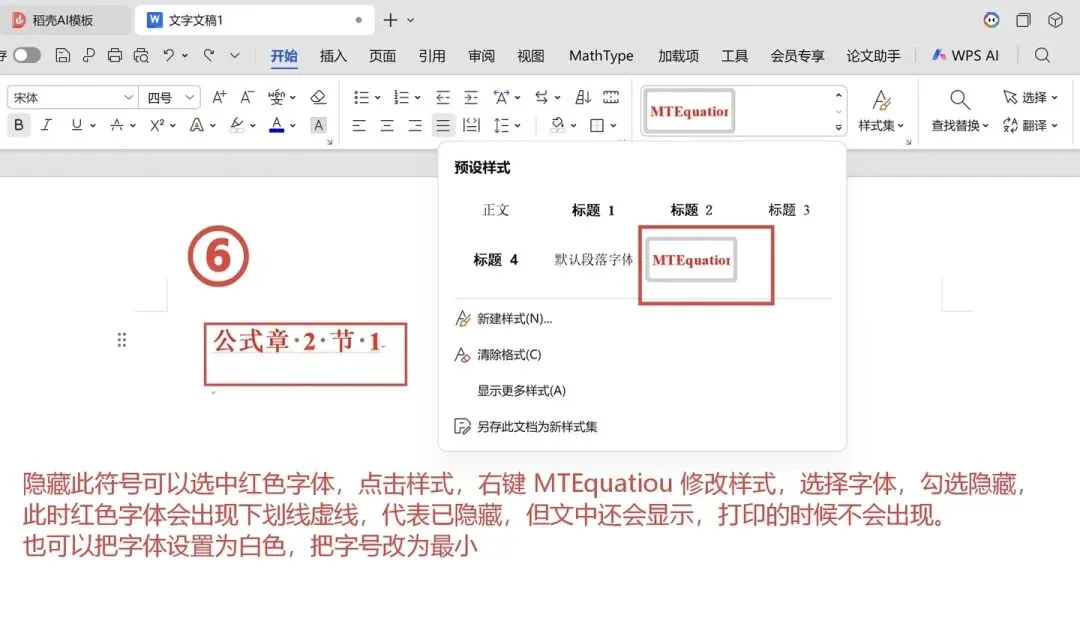The image size is (1080, 627).
Task: Toggle the auto-save switch in the quick access bar
Action: click(27, 55)
